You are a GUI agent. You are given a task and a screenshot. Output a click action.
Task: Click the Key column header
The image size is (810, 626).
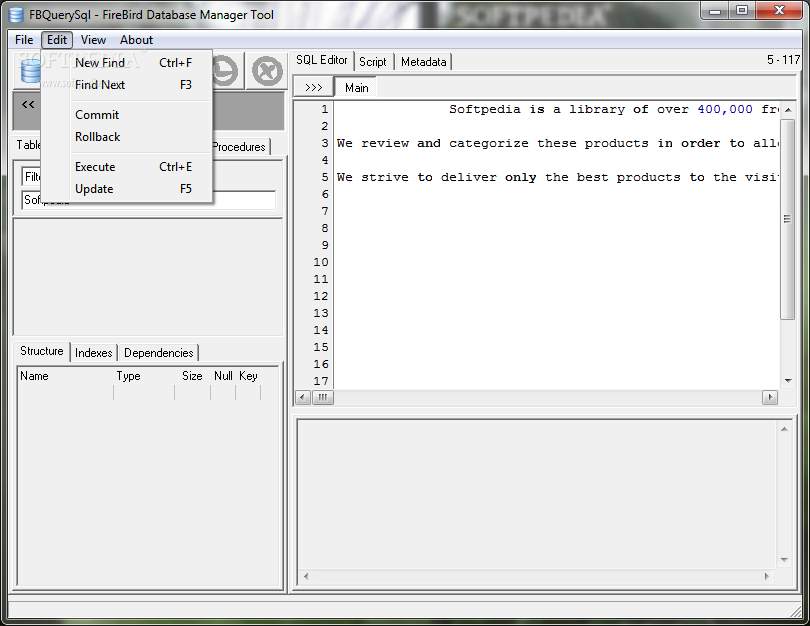pyautogui.click(x=248, y=376)
